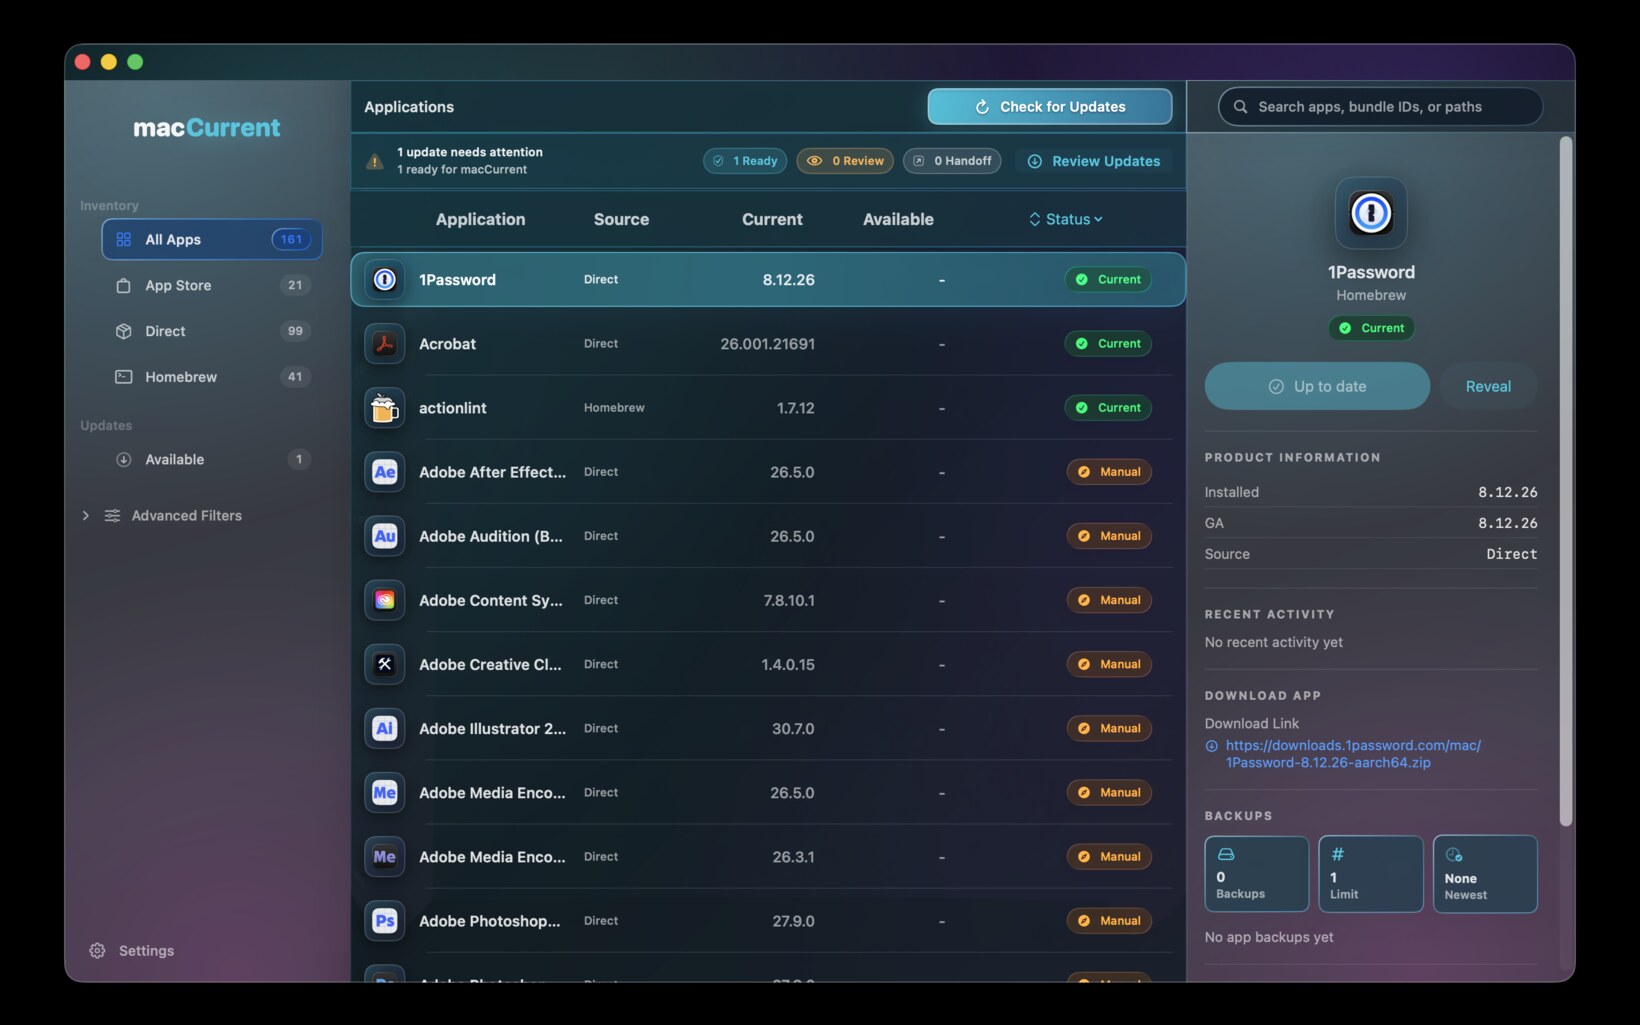This screenshot has height=1025, width=1640.
Task: Click the 1 Limit card
Action: tap(1371, 874)
